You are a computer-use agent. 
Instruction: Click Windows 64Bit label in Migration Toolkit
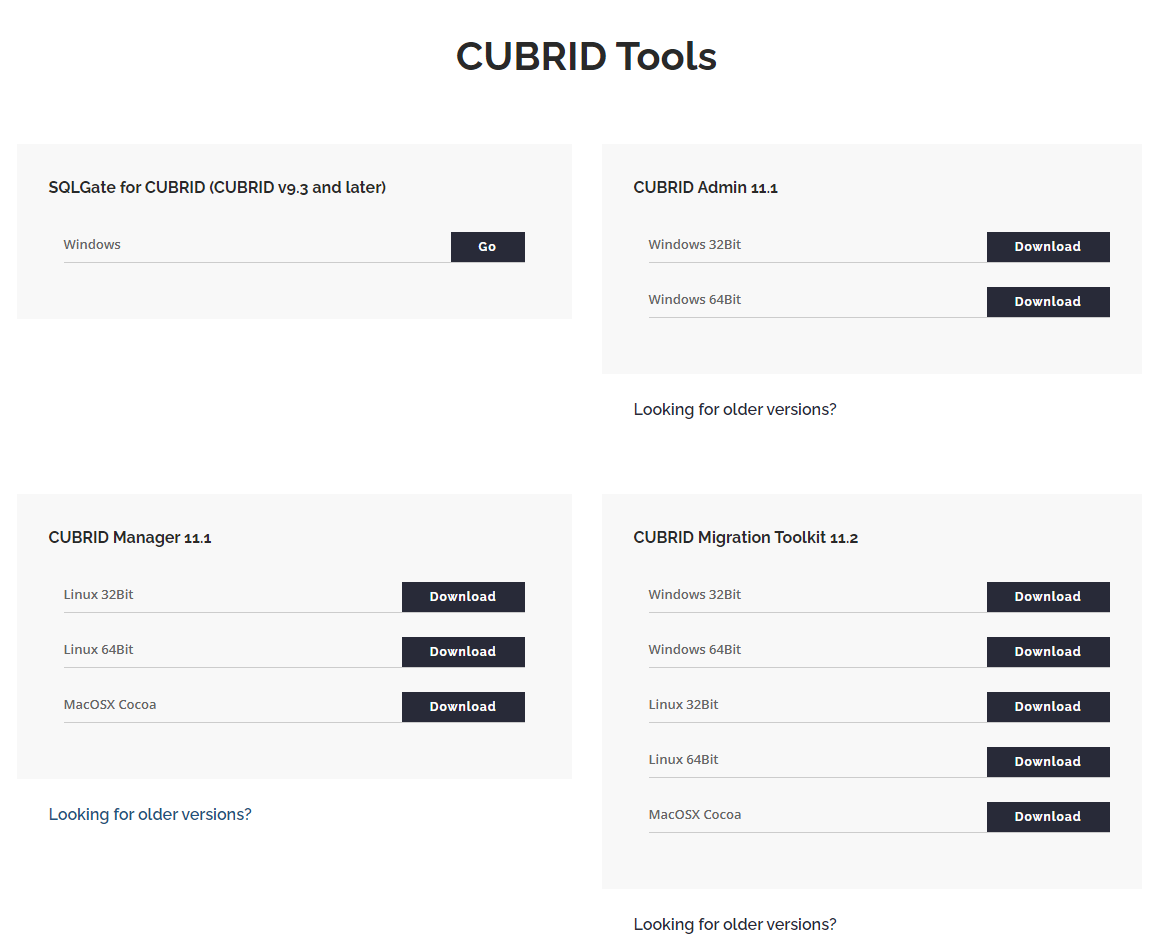tap(694, 650)
